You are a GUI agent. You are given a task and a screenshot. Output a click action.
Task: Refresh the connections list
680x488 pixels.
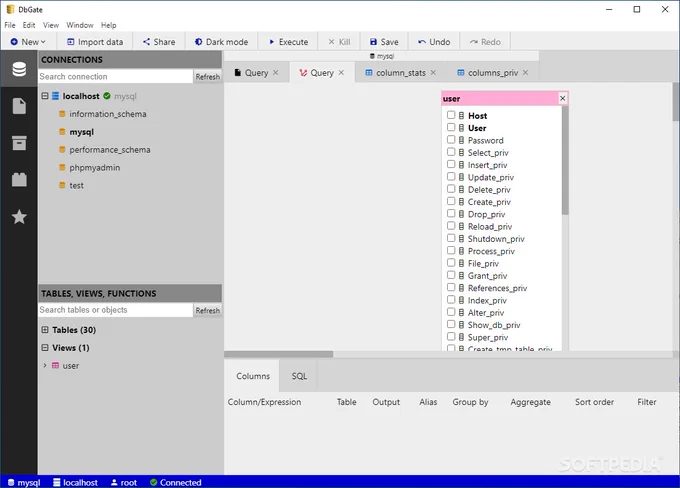207,76
